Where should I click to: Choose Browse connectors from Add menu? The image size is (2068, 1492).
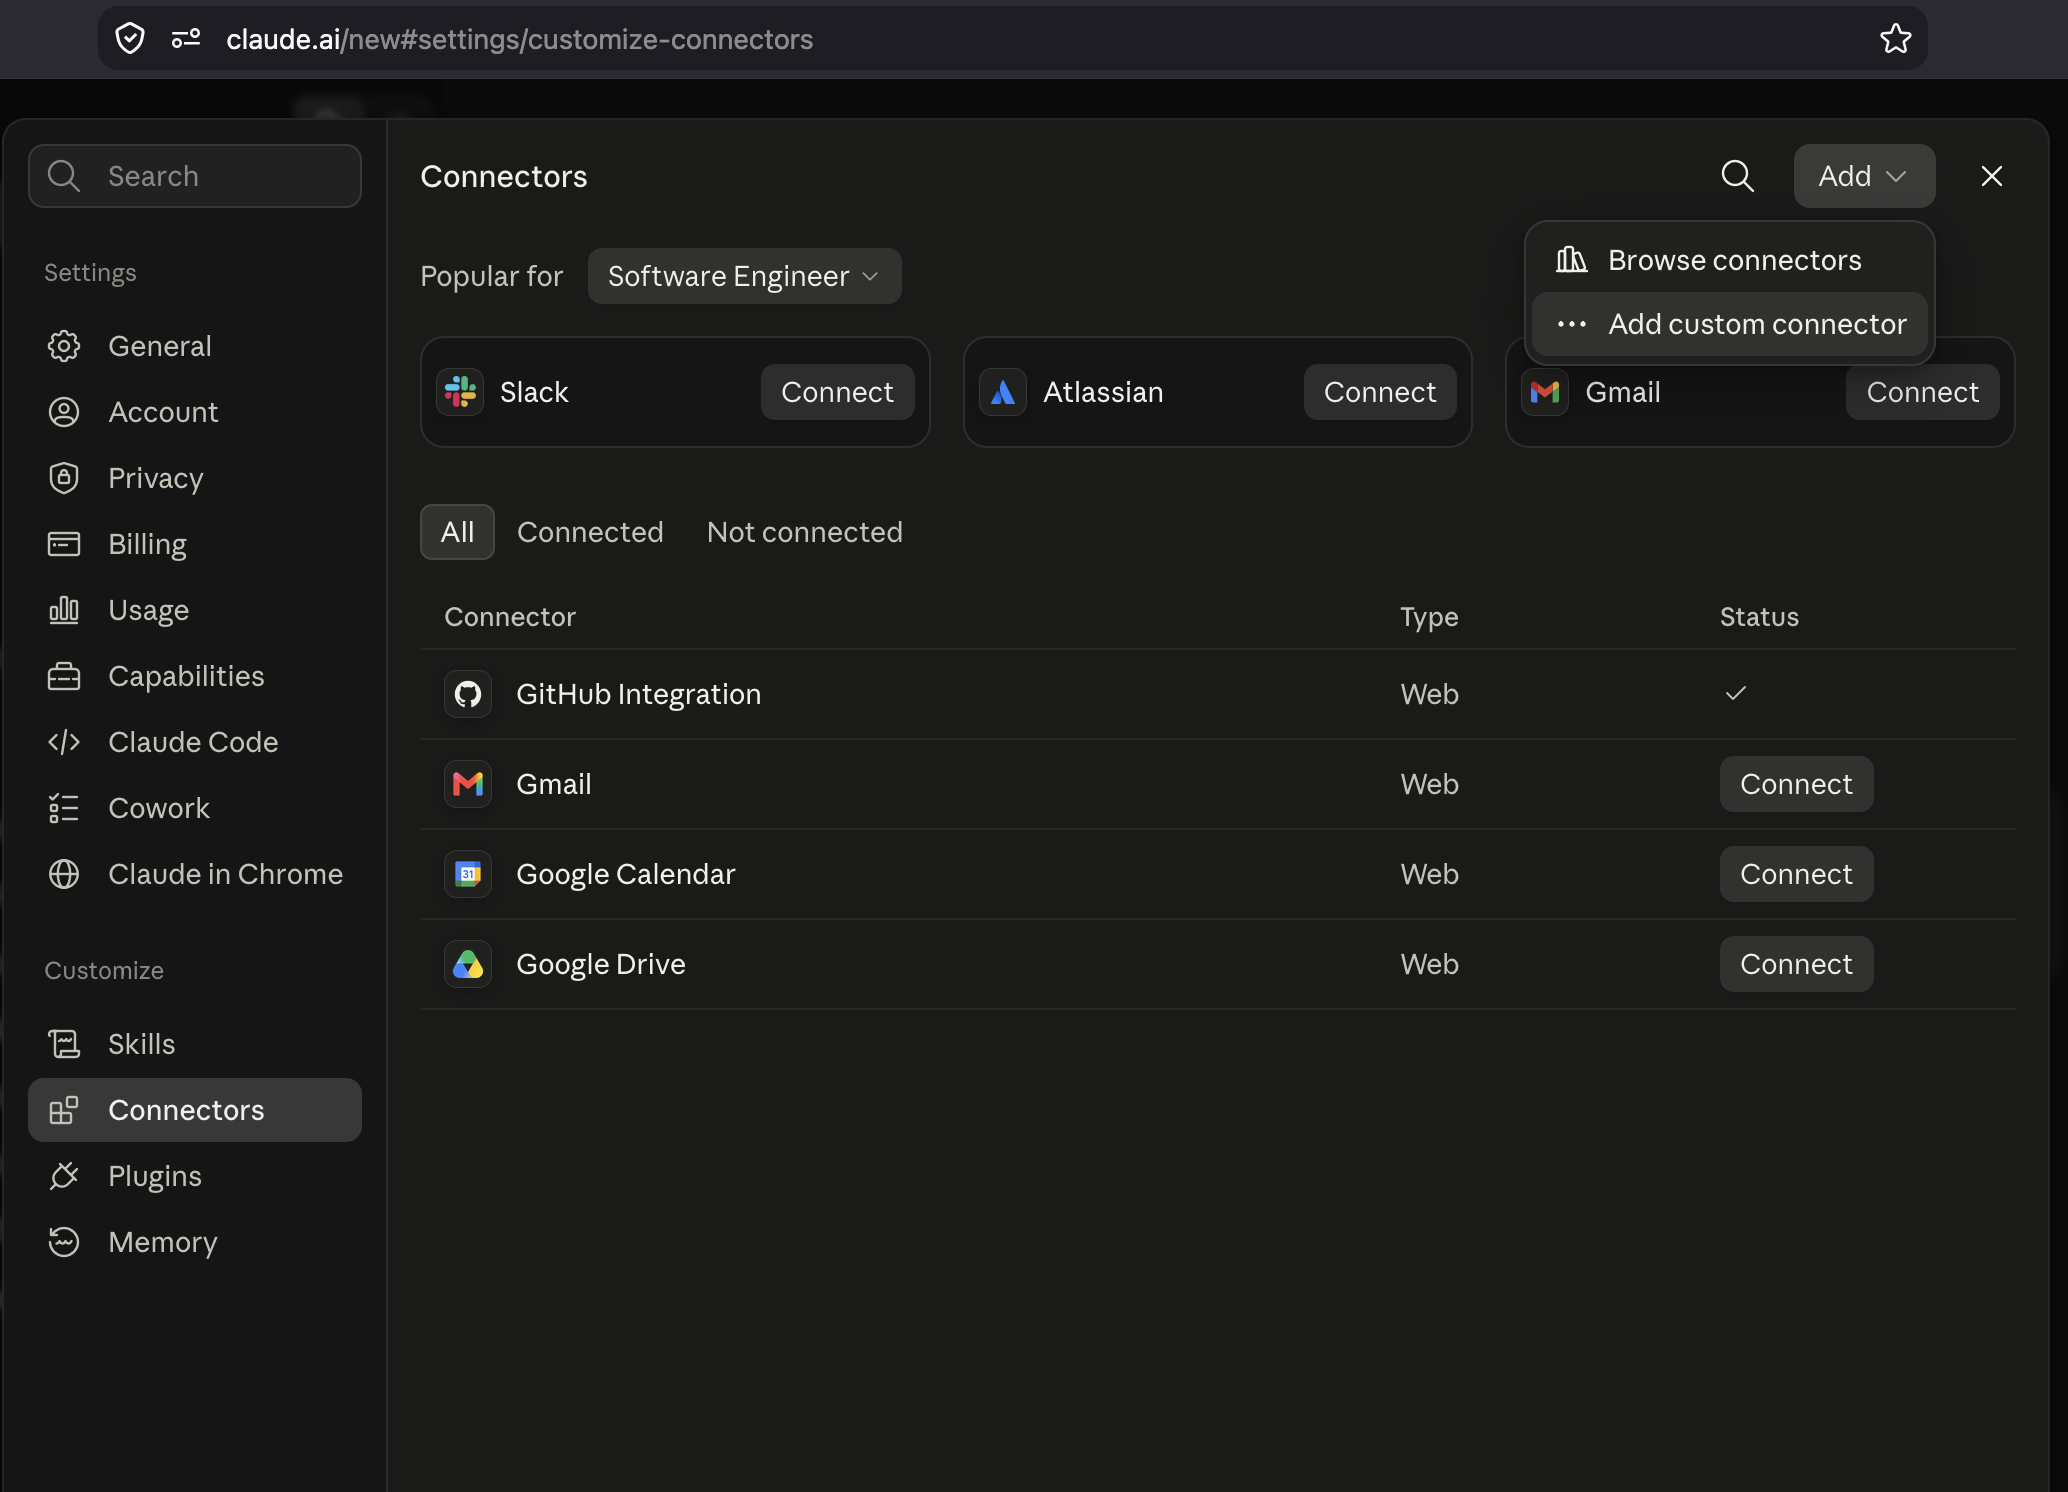tap(1729, 260)
